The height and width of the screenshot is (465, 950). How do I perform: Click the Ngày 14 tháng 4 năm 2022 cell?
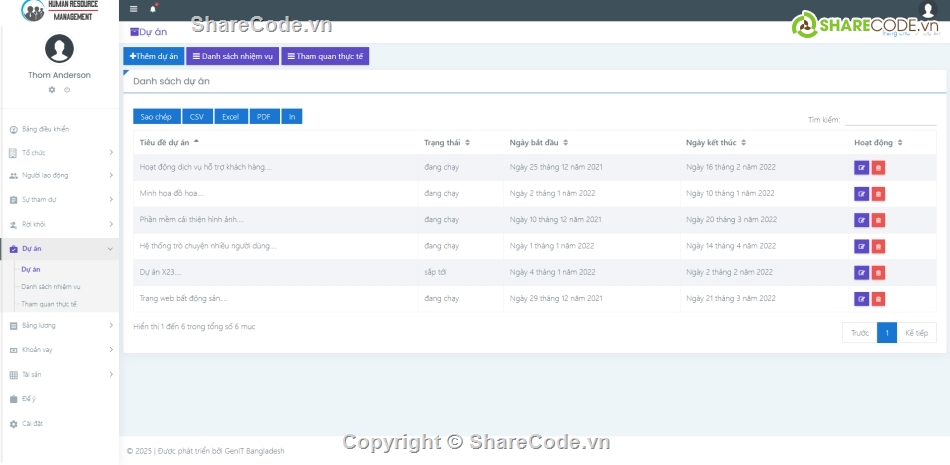764,246
